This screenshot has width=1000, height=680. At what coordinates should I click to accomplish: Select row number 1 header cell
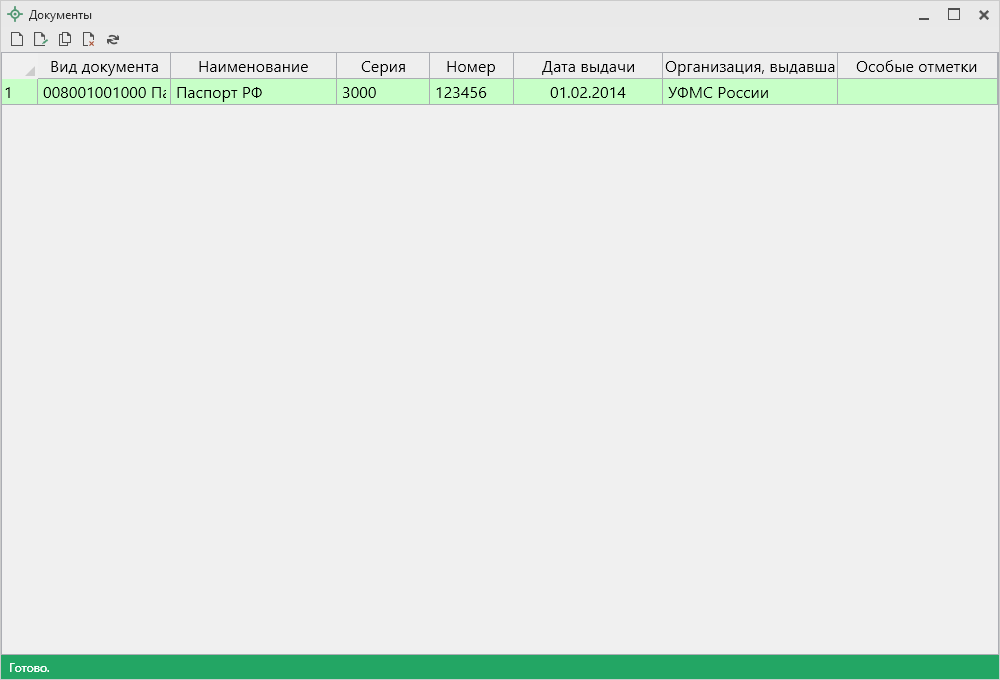coord(19,93)
